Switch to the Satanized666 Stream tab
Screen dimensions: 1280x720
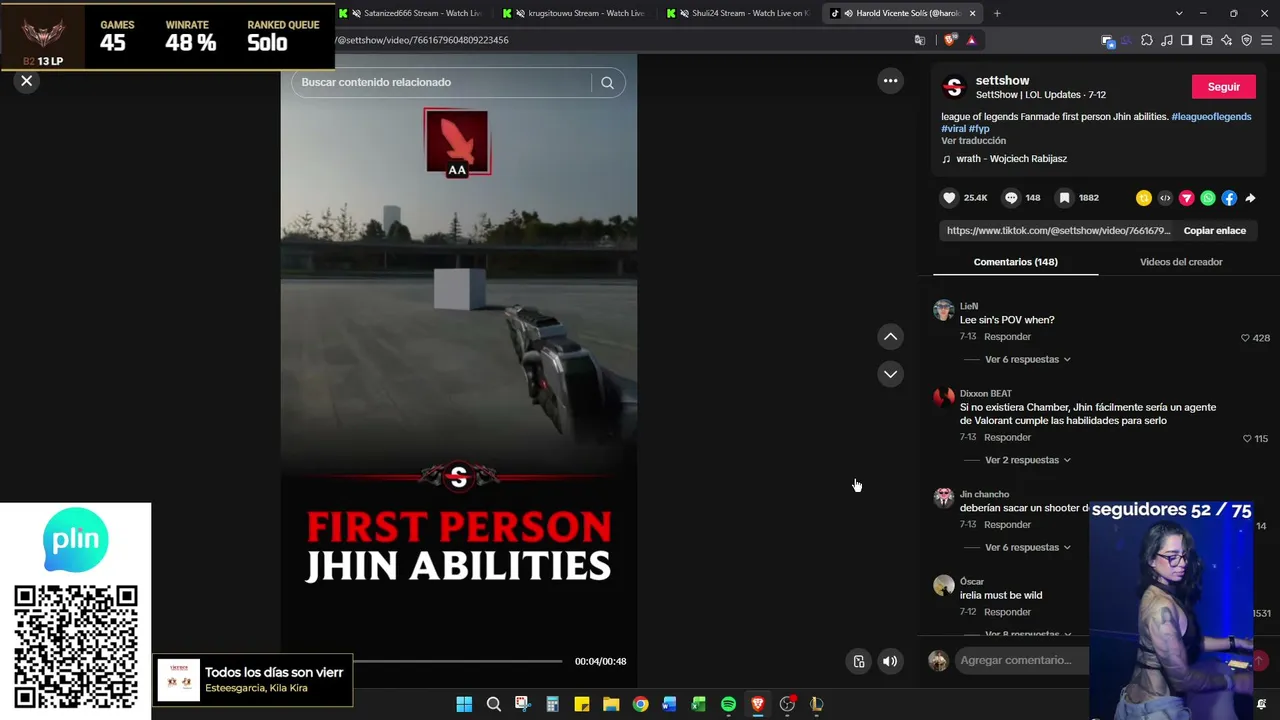410,13
